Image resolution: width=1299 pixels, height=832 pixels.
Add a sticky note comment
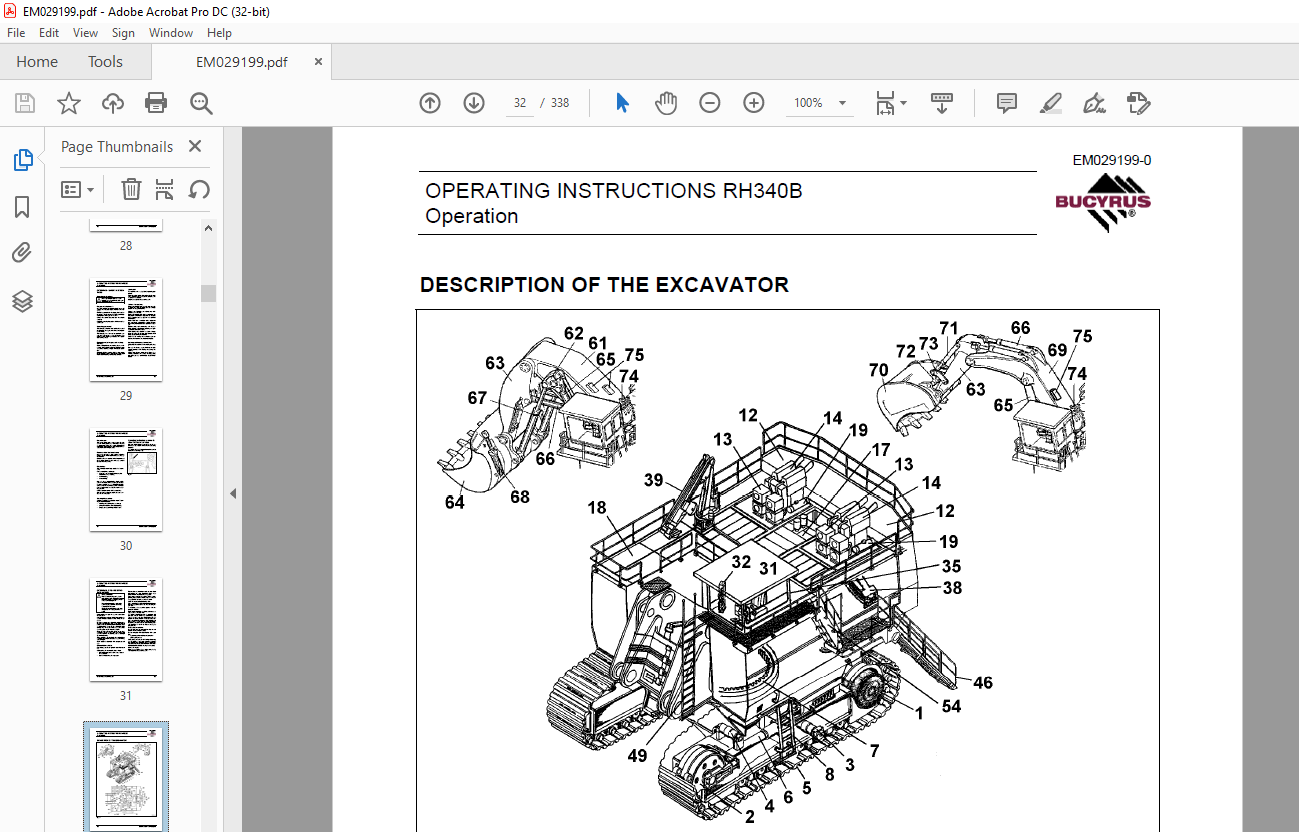[1007, 103]
